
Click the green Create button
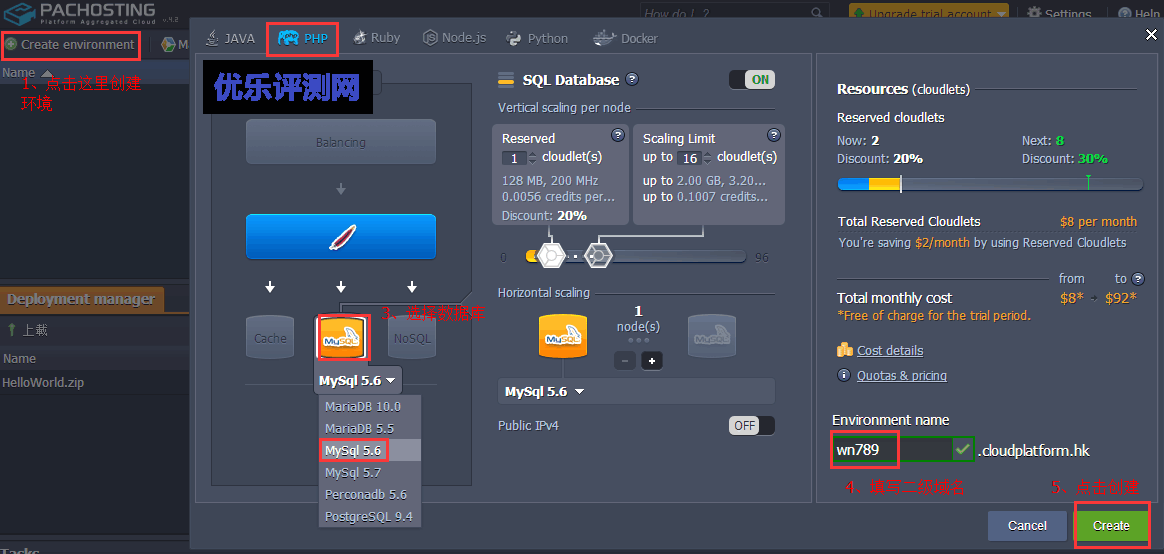point(1111,525)
